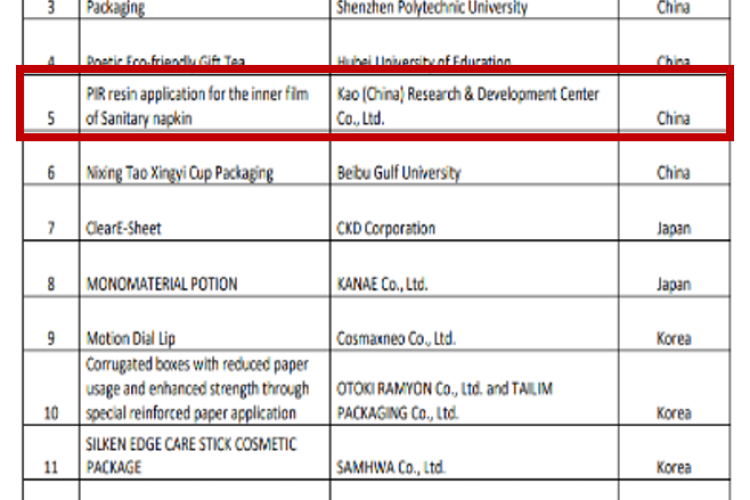Image resolution: width=750 pixels, height=500 pixels.
Task: Select the 'Packaging' cell in row 3
Action: tap(205, 9)
